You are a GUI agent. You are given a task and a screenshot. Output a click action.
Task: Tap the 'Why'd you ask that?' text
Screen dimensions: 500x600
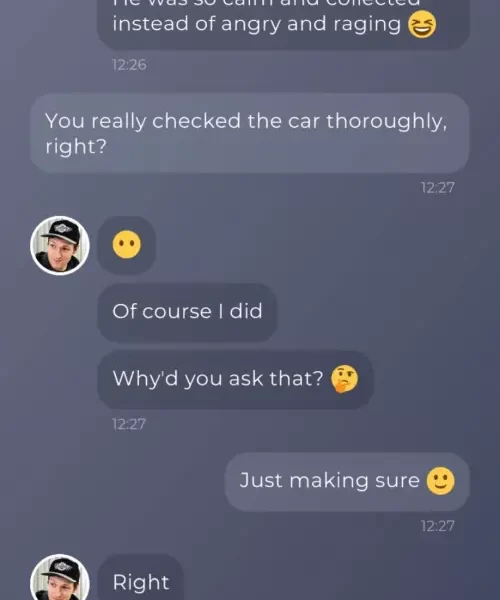[x=218, y=379]
